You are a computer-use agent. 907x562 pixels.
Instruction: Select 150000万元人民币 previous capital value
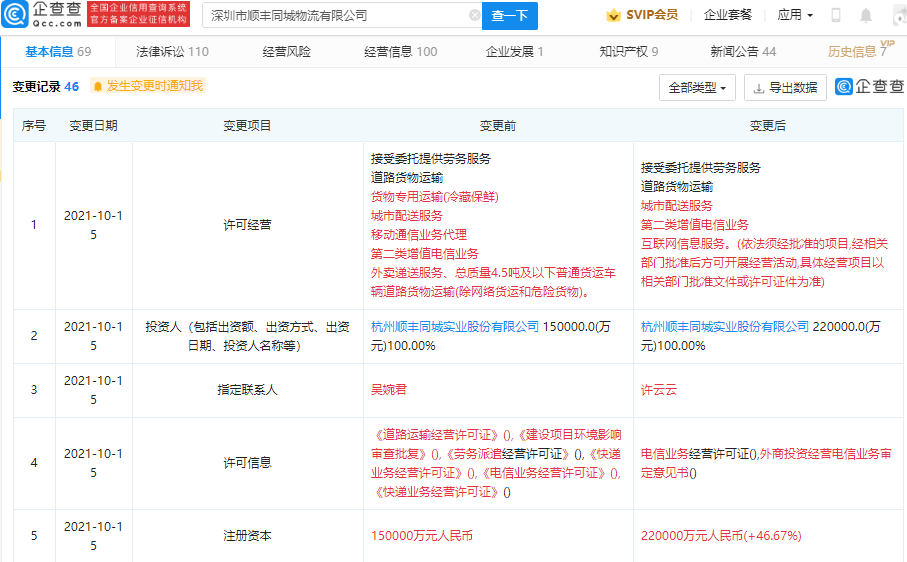(422, 536)
